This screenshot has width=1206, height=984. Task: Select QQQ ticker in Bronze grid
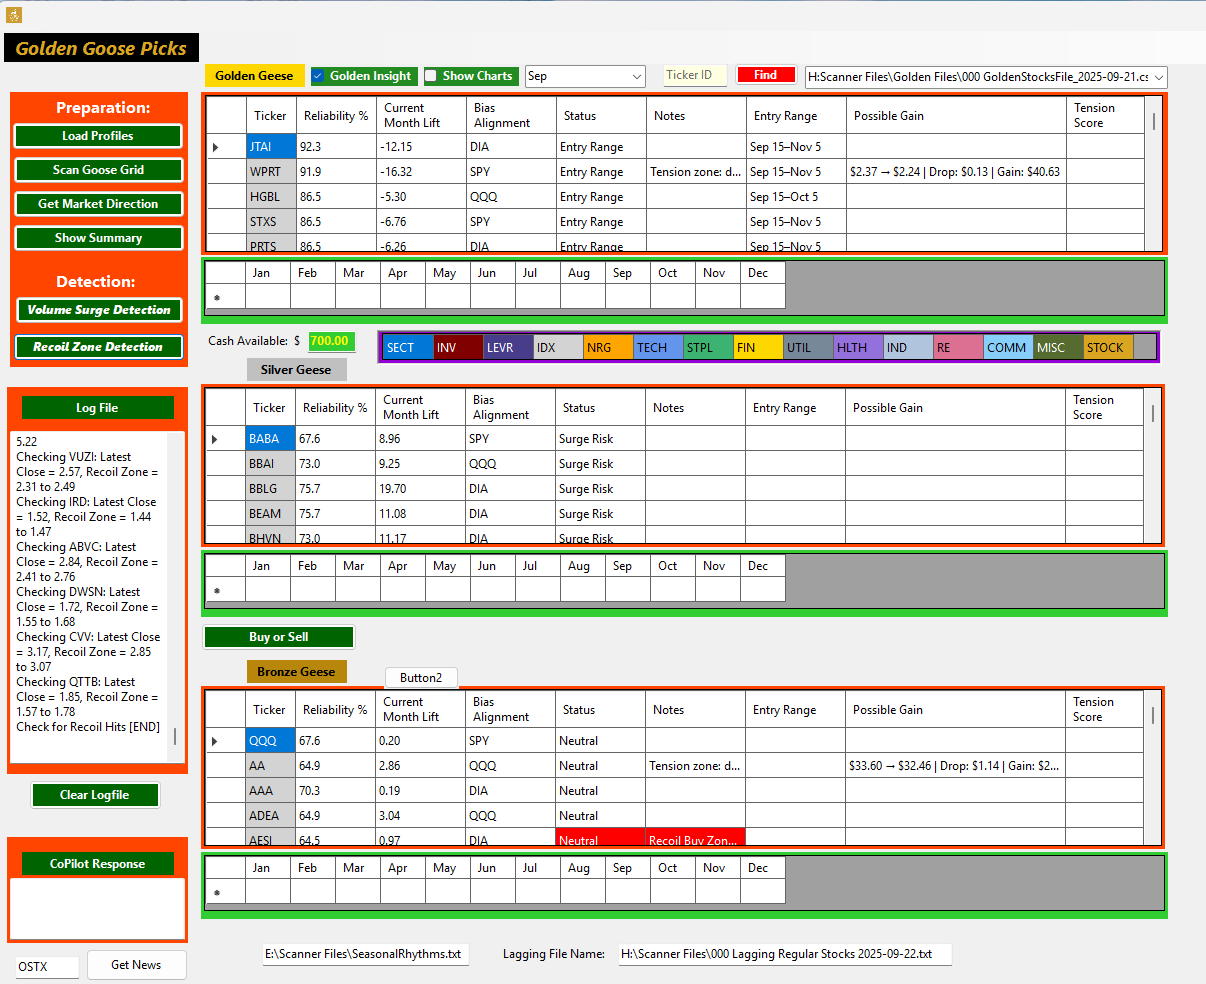(x=270, y=741)
